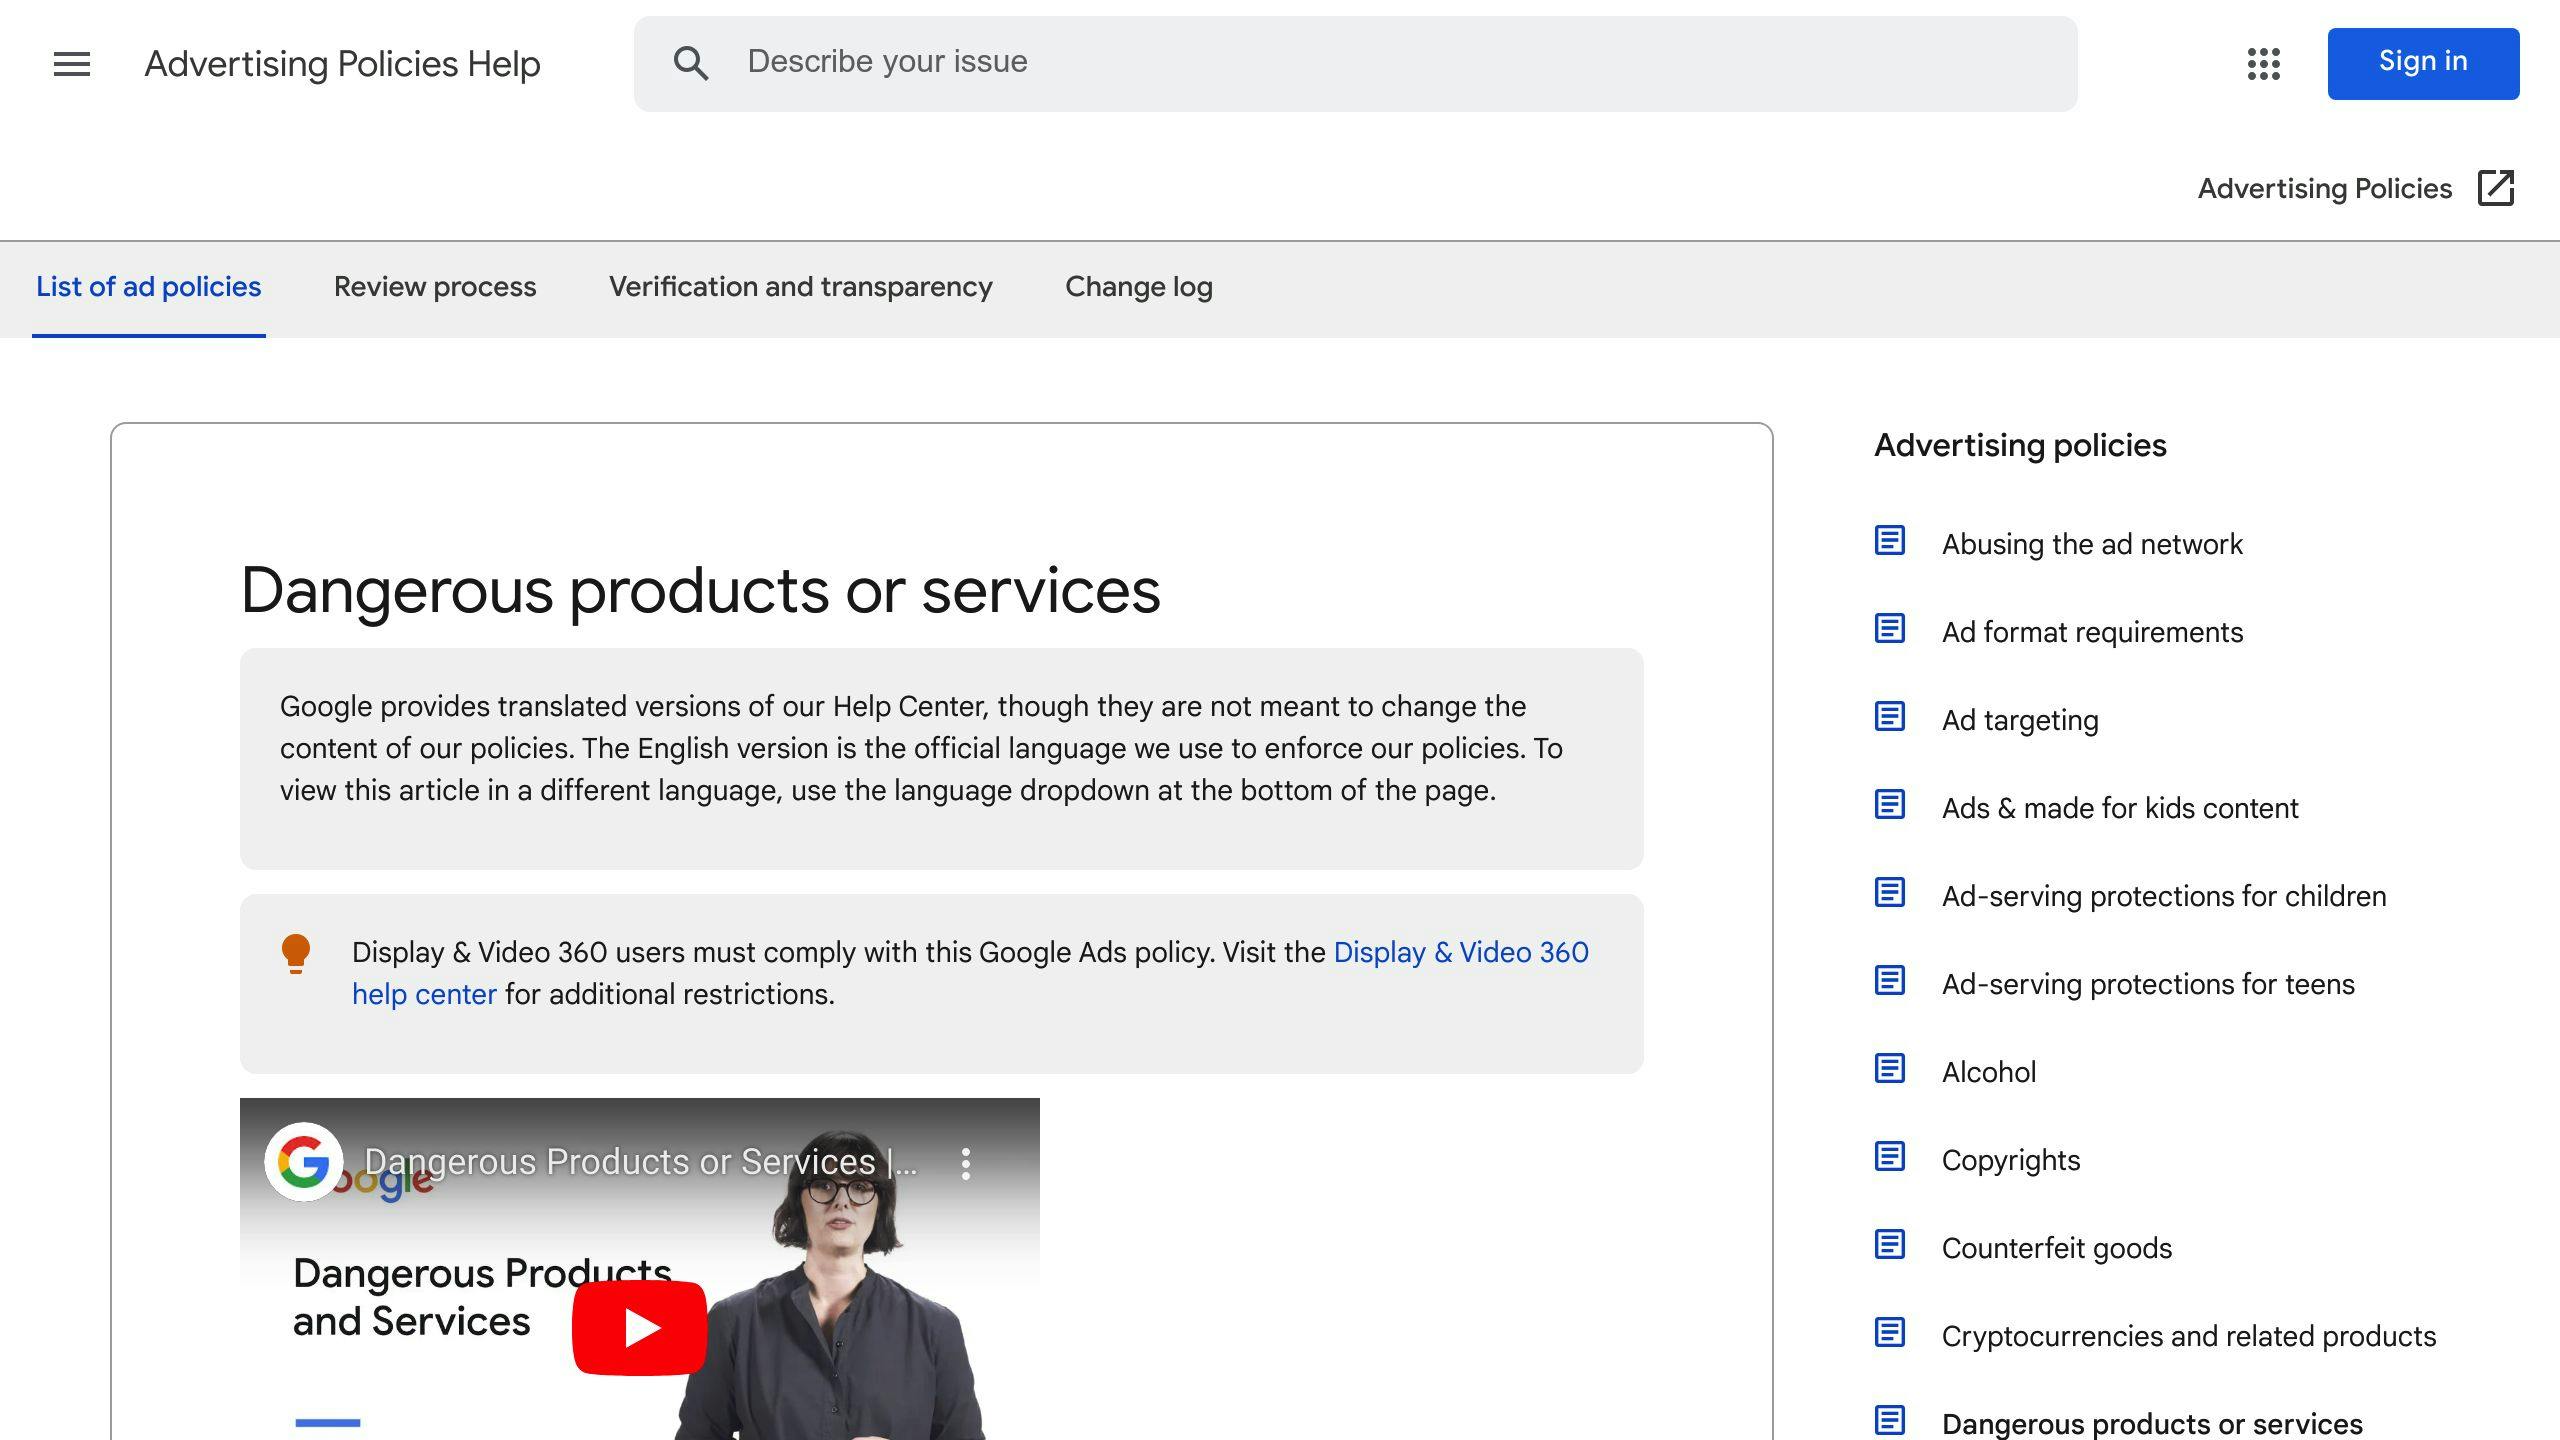The width and height of the screenshot is (2560, 1440).
Task: Open Ad-serving protections for teens article
Action: tap(2148, 984)
